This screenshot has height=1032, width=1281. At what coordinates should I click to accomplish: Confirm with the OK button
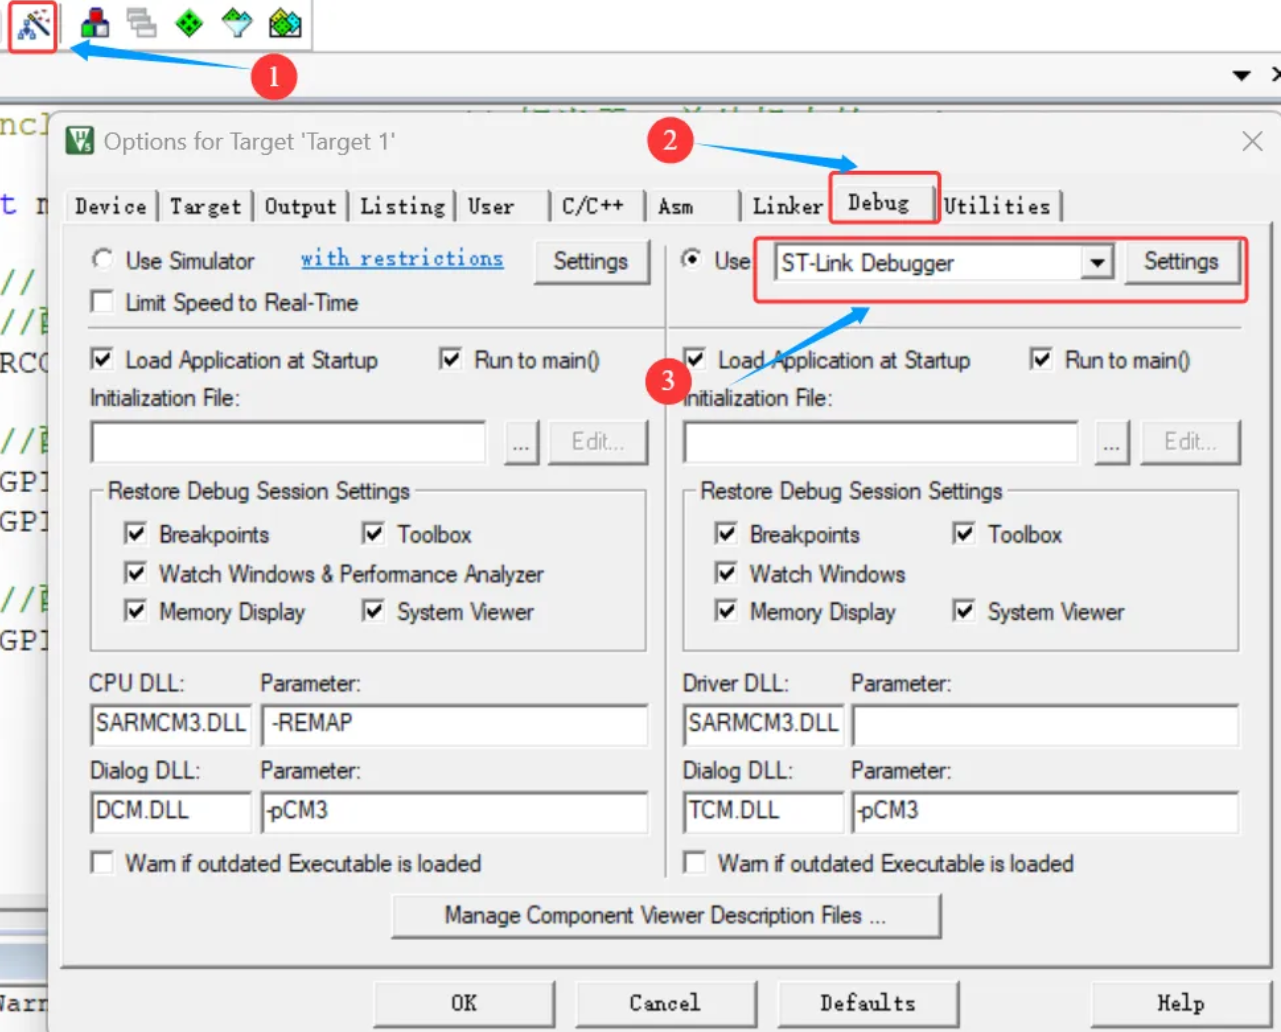point(464,1003)
